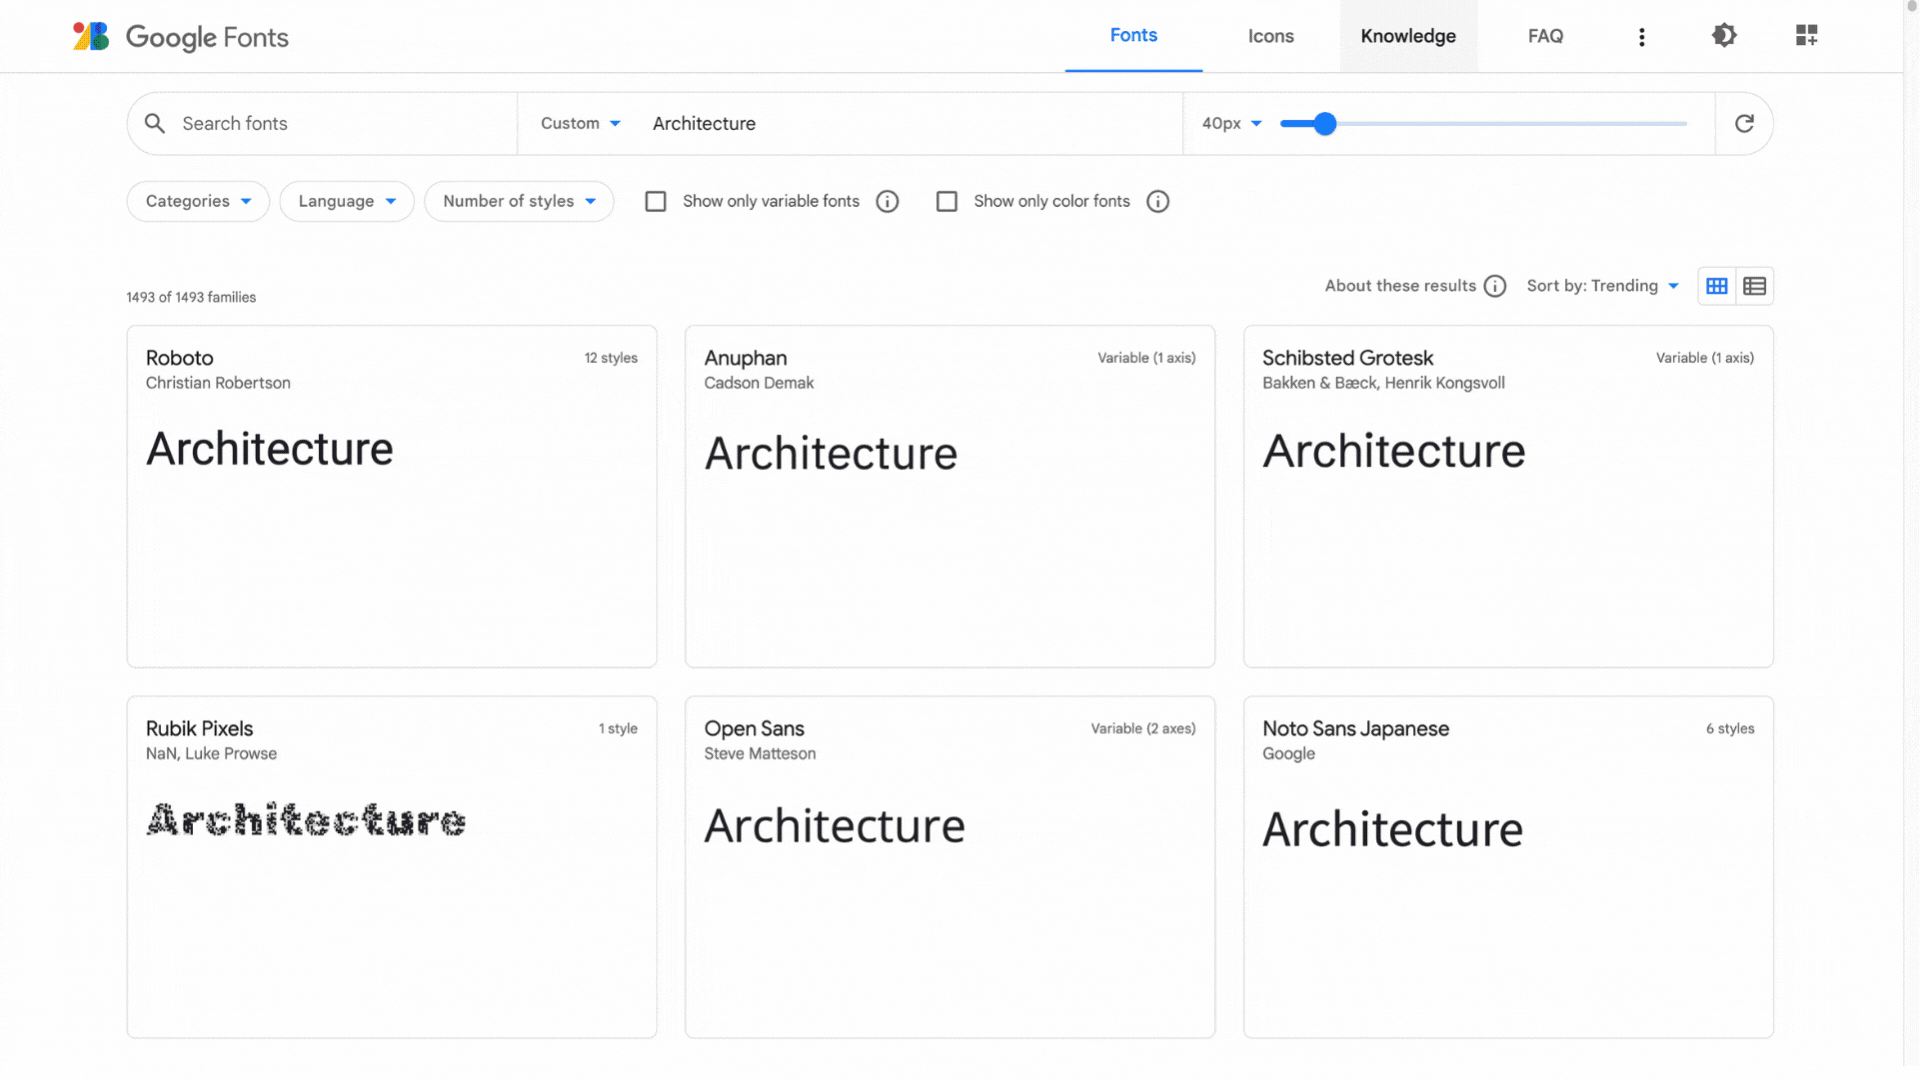Switch to grid view layout icon
The width and height of the screenshot is (1920, 1080).
tap(1717, 287)
